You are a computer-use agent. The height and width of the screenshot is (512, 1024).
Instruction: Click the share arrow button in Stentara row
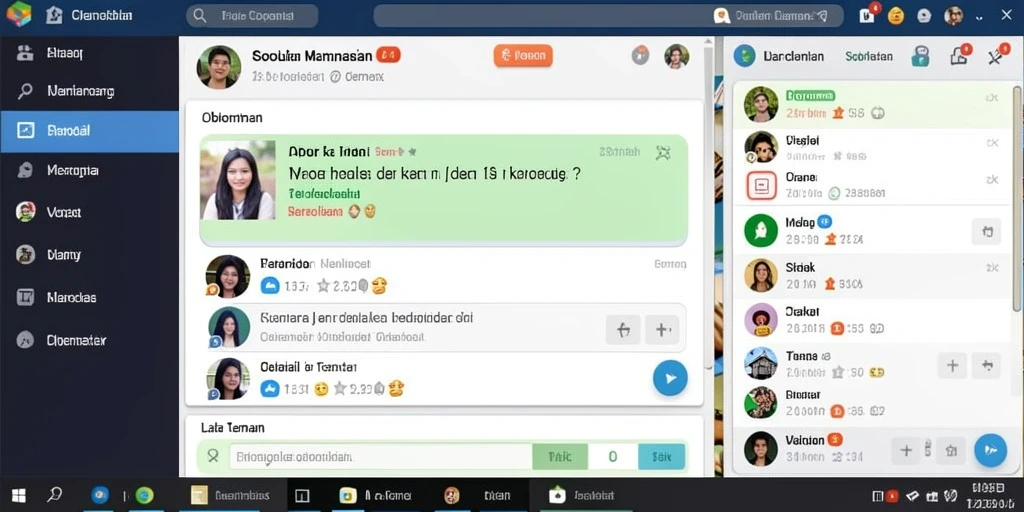(623, 330)
